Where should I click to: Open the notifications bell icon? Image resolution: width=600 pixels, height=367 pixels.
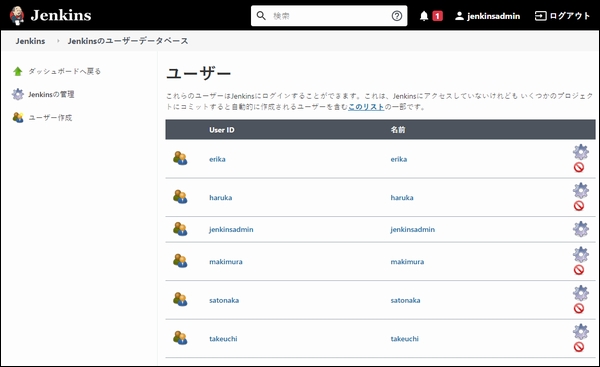(424, 16)
